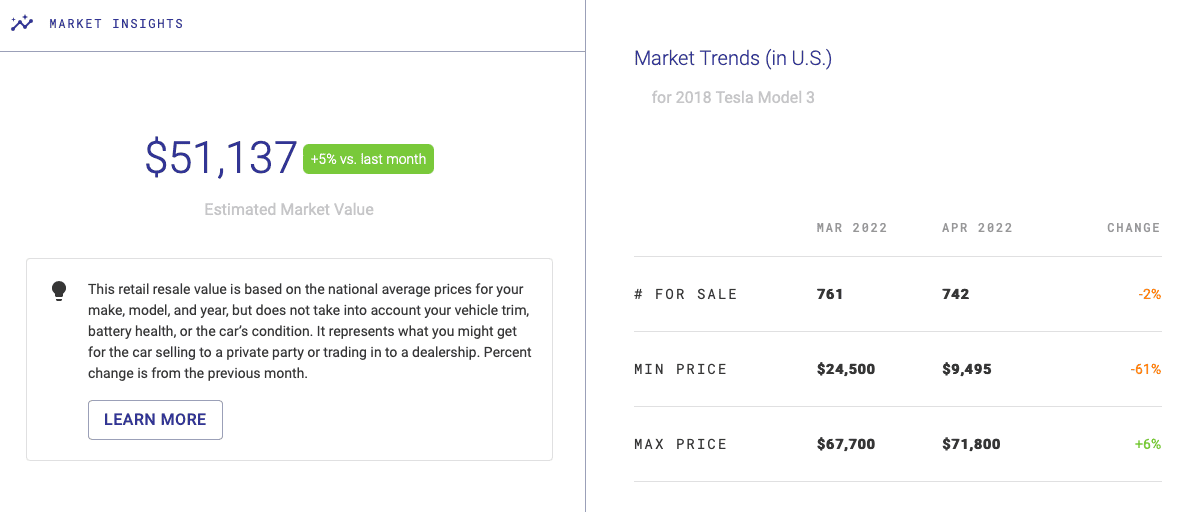The height and width of the screenshot is (512, 1201).
Task: Click the MAR 2022 column header
Action: point(852,228)
